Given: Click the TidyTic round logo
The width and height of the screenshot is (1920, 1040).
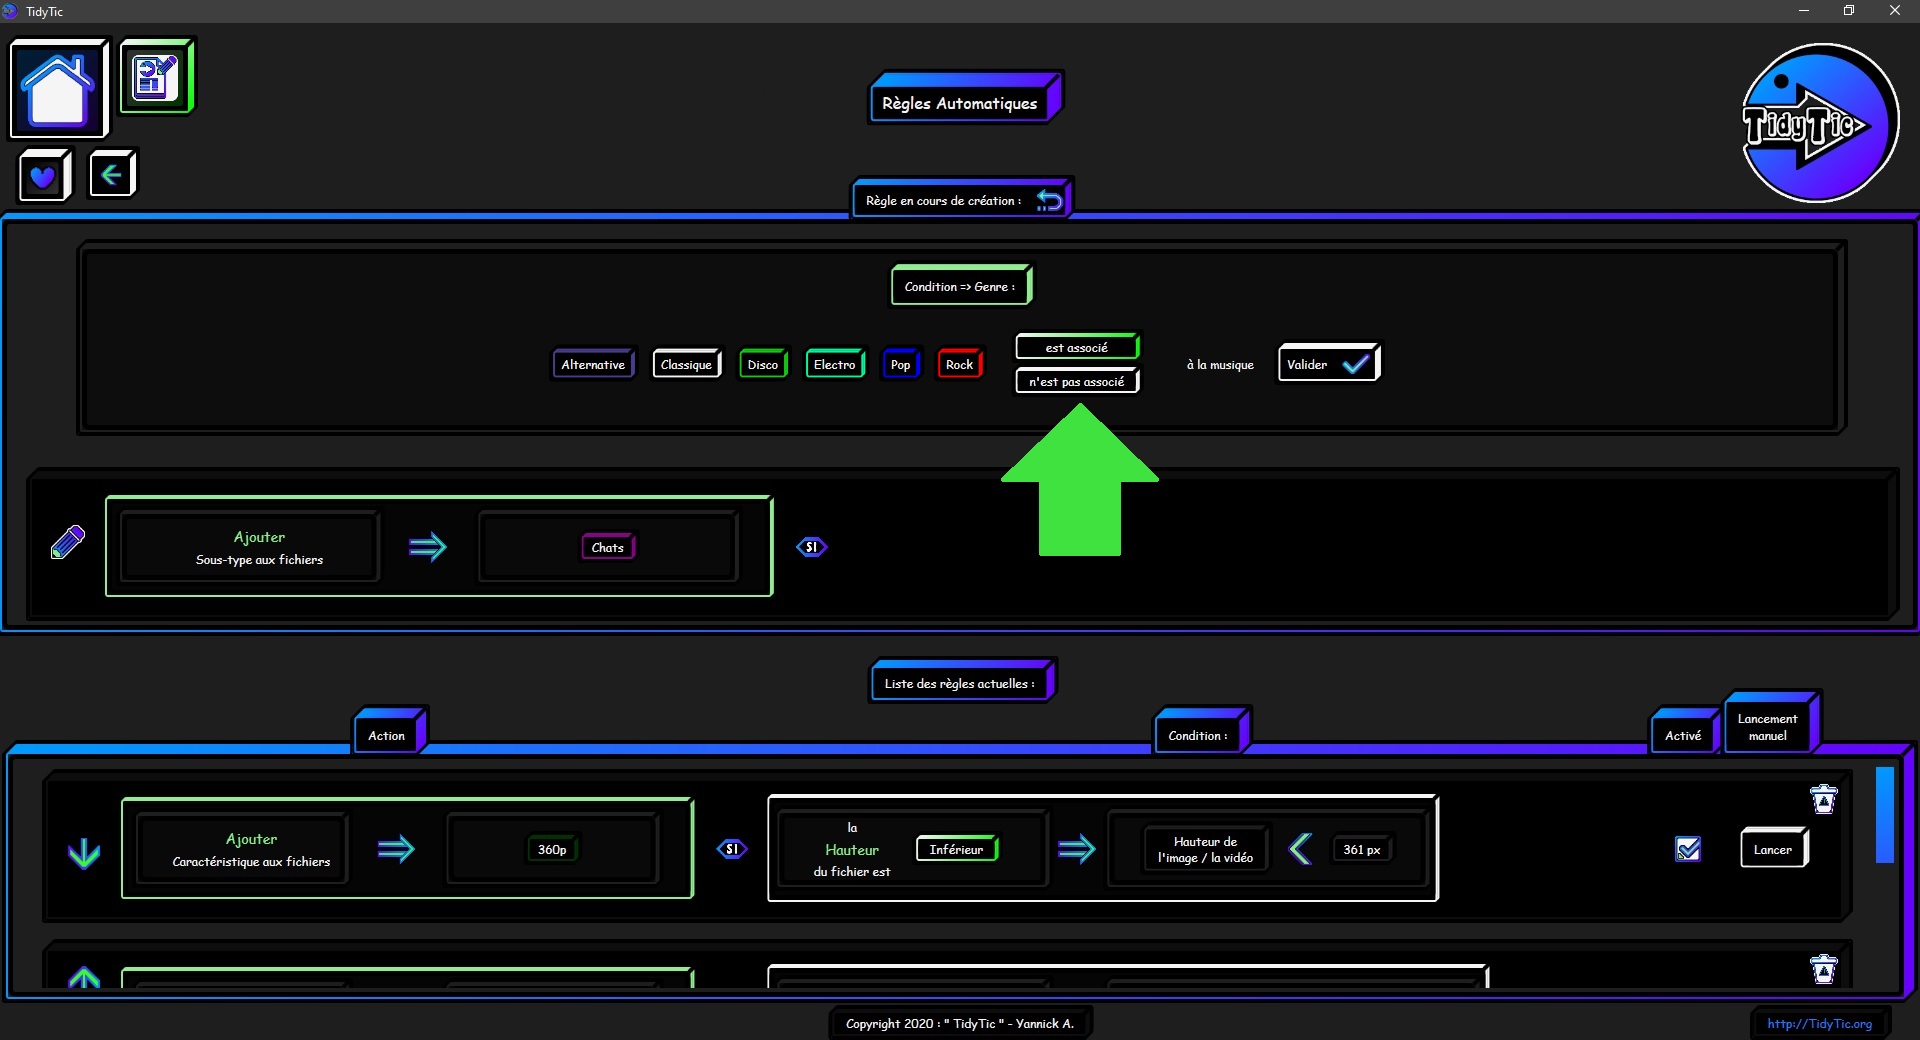Looking at the screenshot, I should pos(1819,123).
